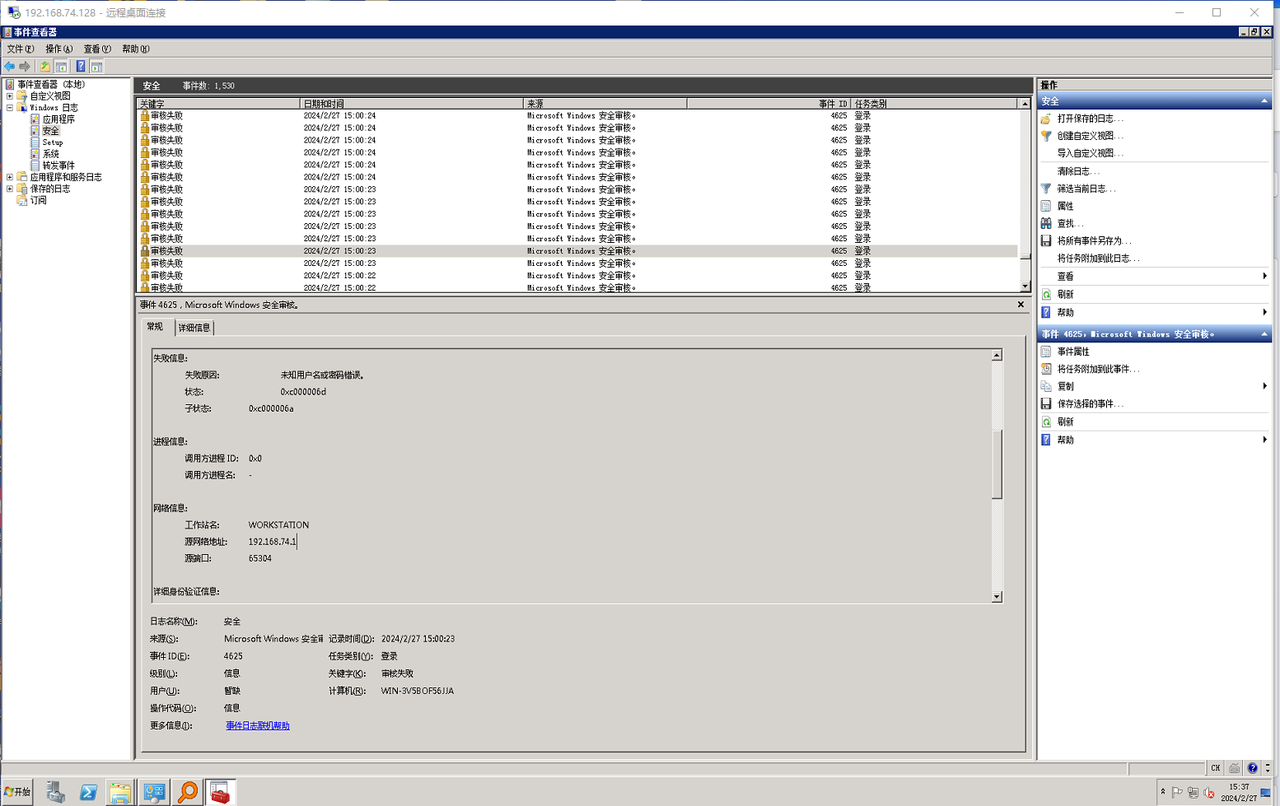Screen dimensions: 1280x806
Task: Open Server Manager from the taskbar
Action: tap(56, 792)
